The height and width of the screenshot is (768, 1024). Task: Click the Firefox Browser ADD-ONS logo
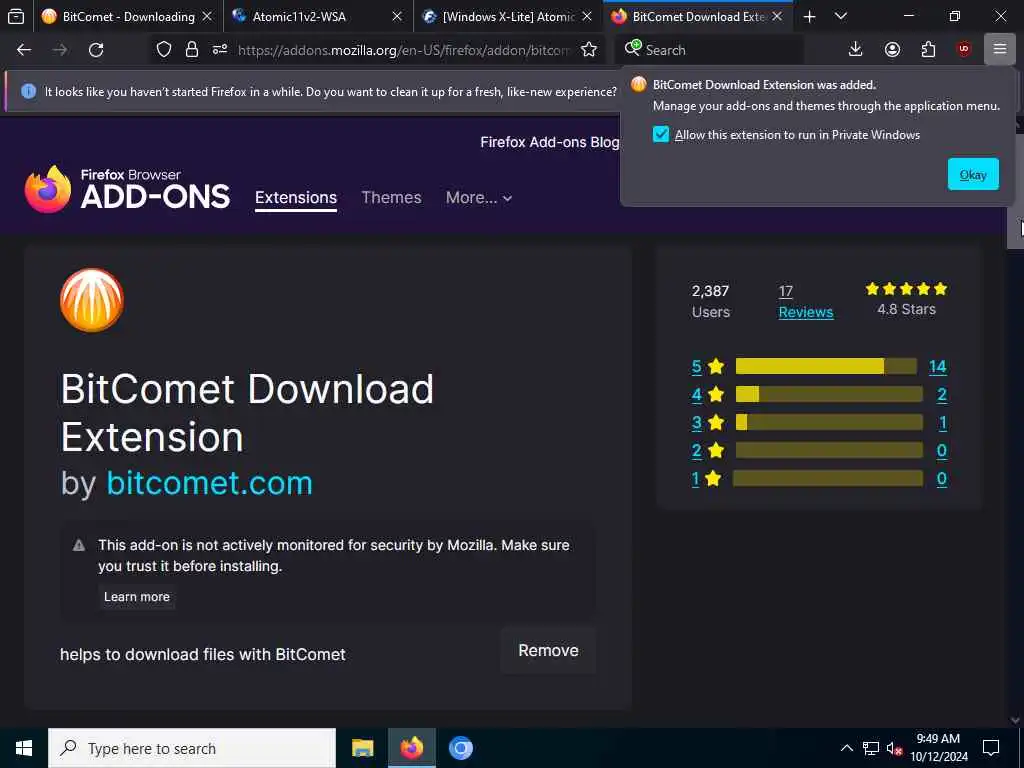coord(127,189)
